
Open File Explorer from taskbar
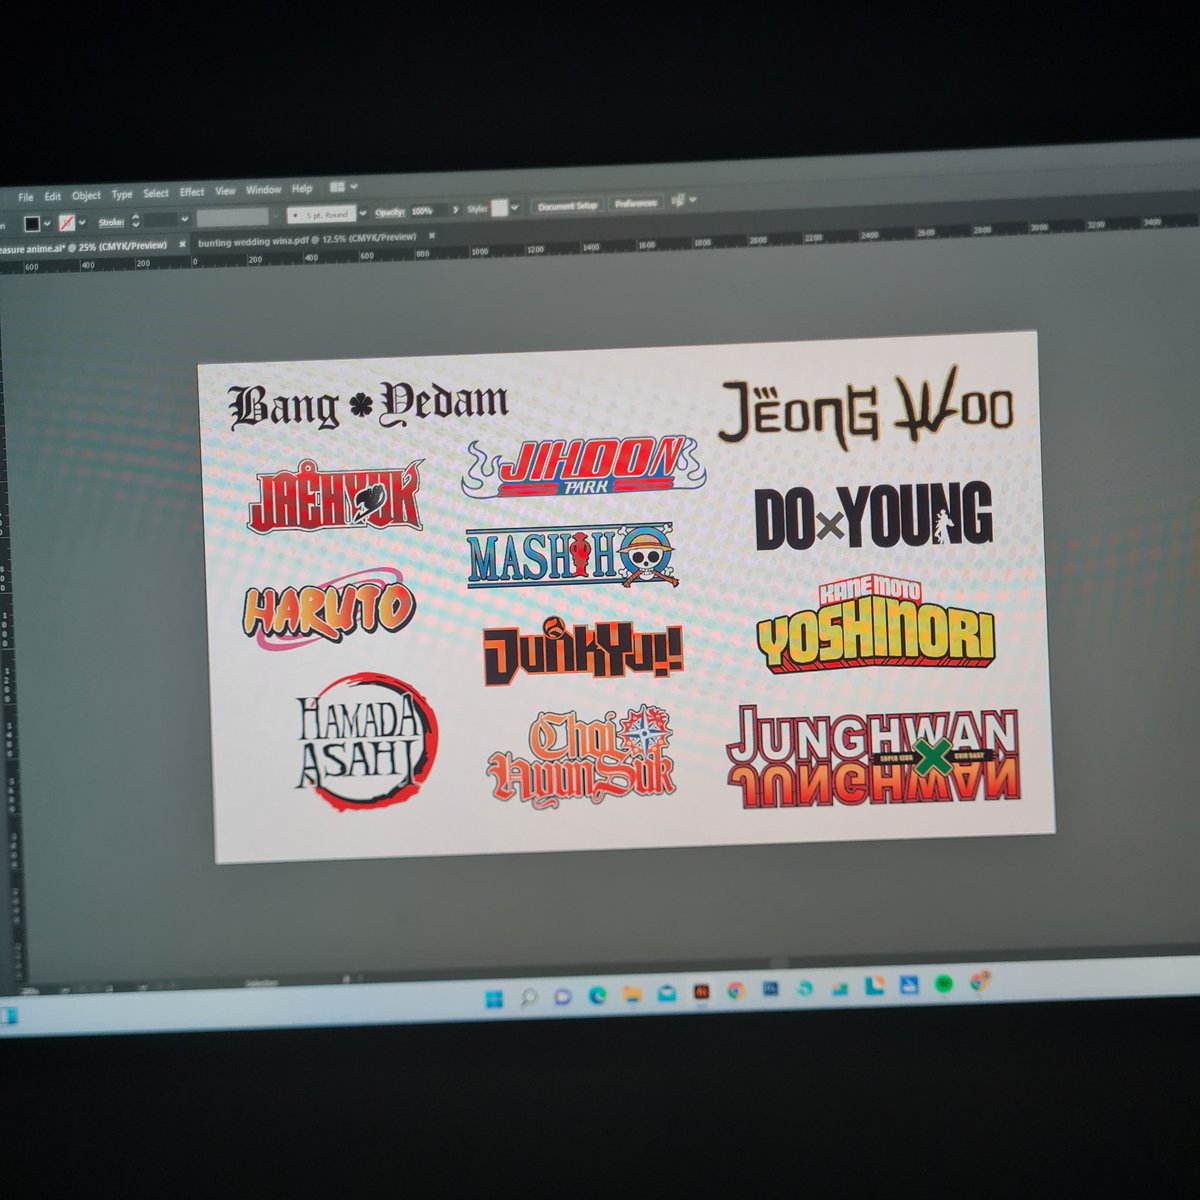pyautogui.click(x=632, y=994)
